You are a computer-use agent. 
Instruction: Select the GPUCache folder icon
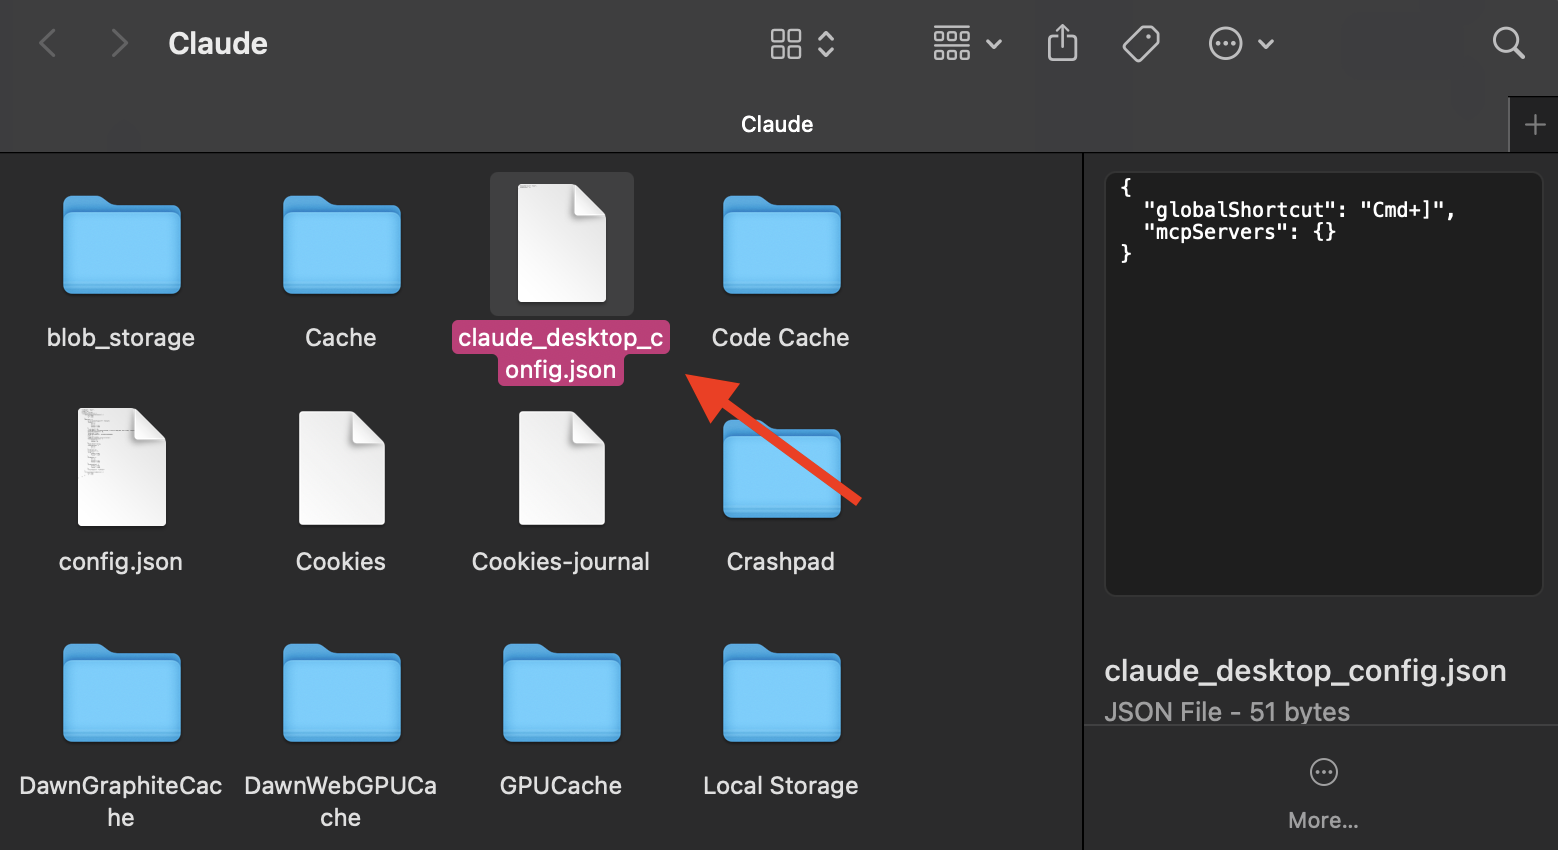[x=562, y=693]
